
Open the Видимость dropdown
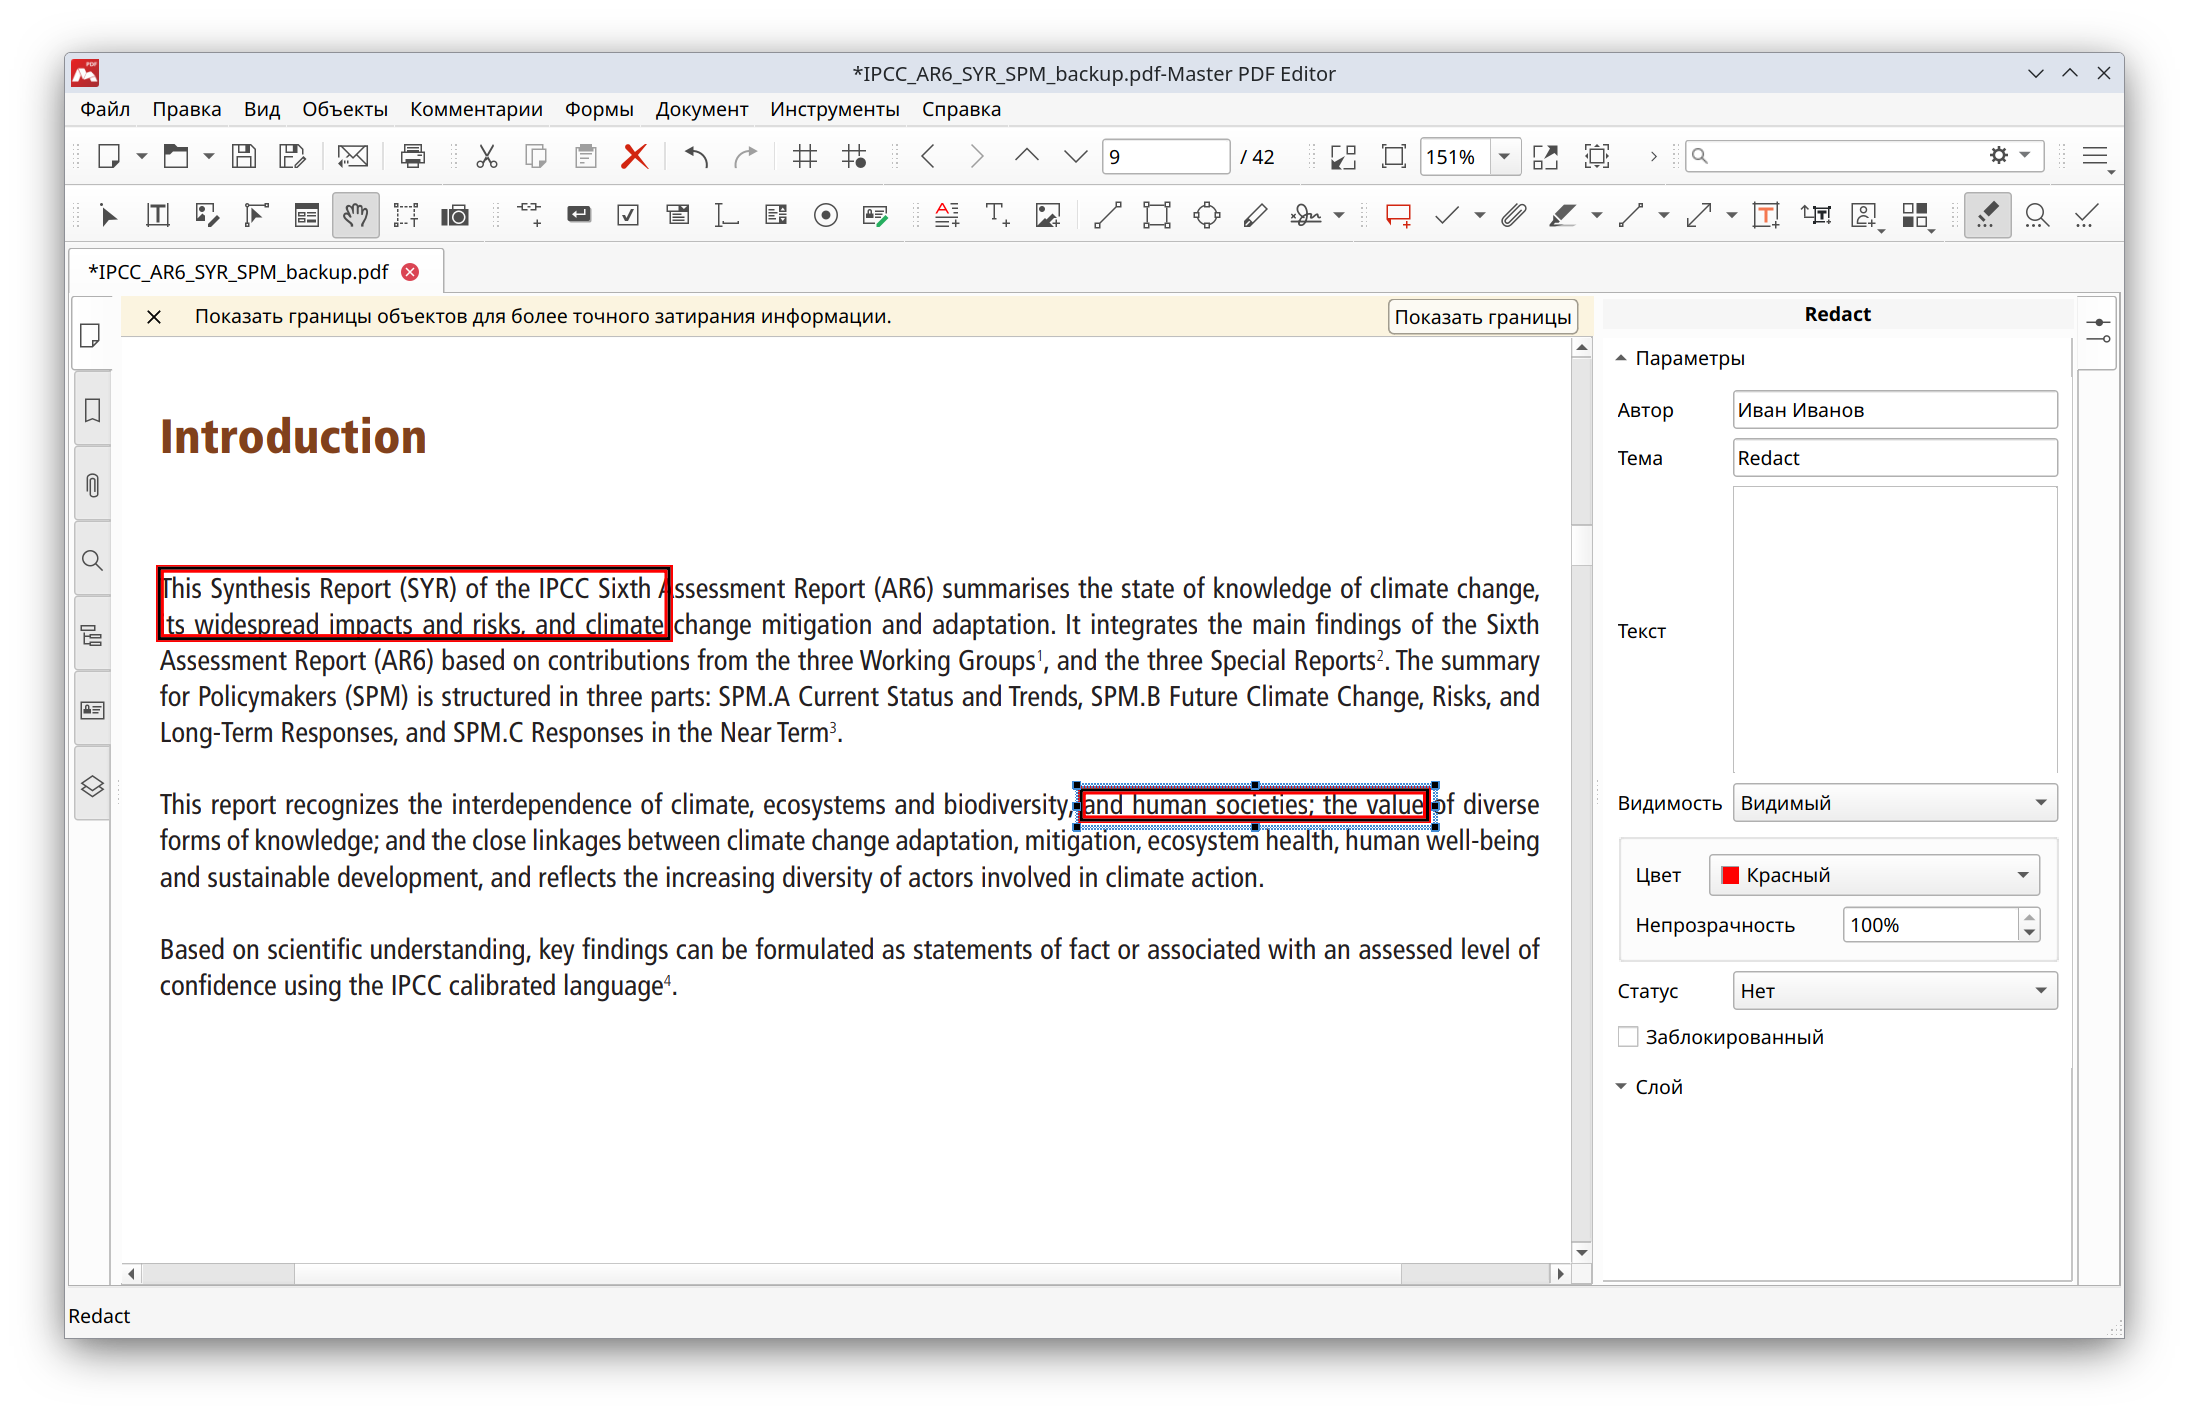pyautogui.click(x=1895, y=803)
